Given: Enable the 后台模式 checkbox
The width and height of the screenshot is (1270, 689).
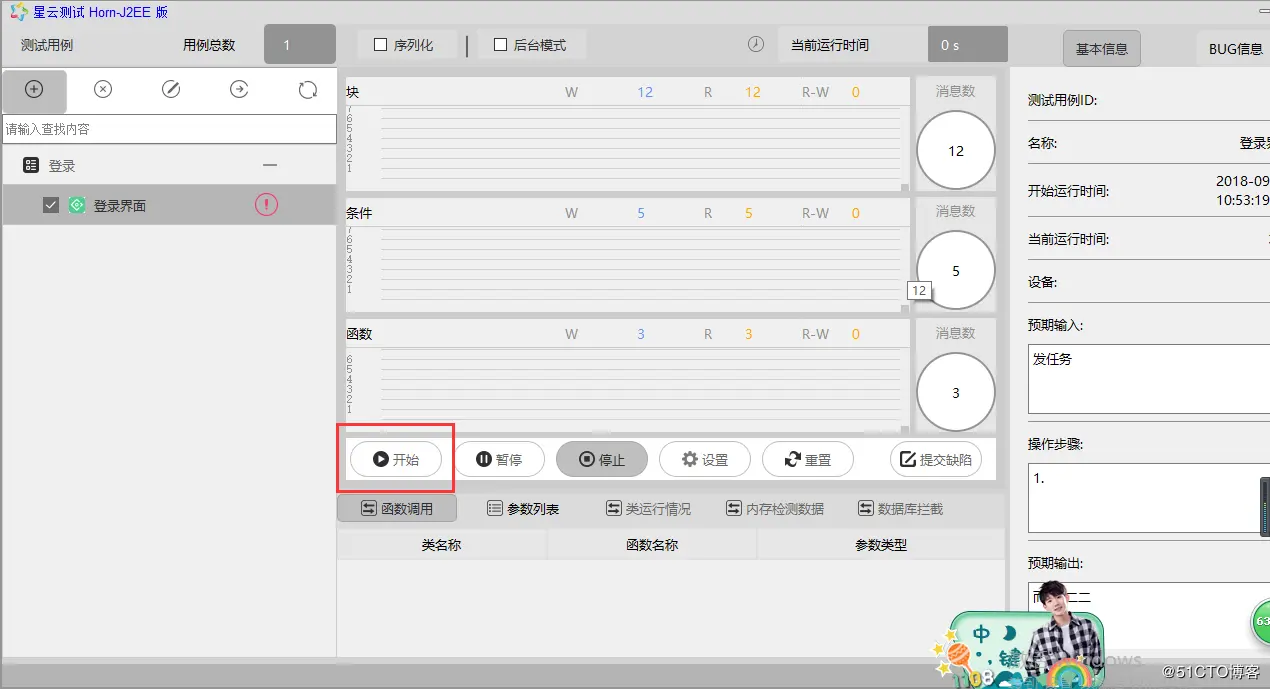Looking at the screenshot, I should click(x=500, y=45).
